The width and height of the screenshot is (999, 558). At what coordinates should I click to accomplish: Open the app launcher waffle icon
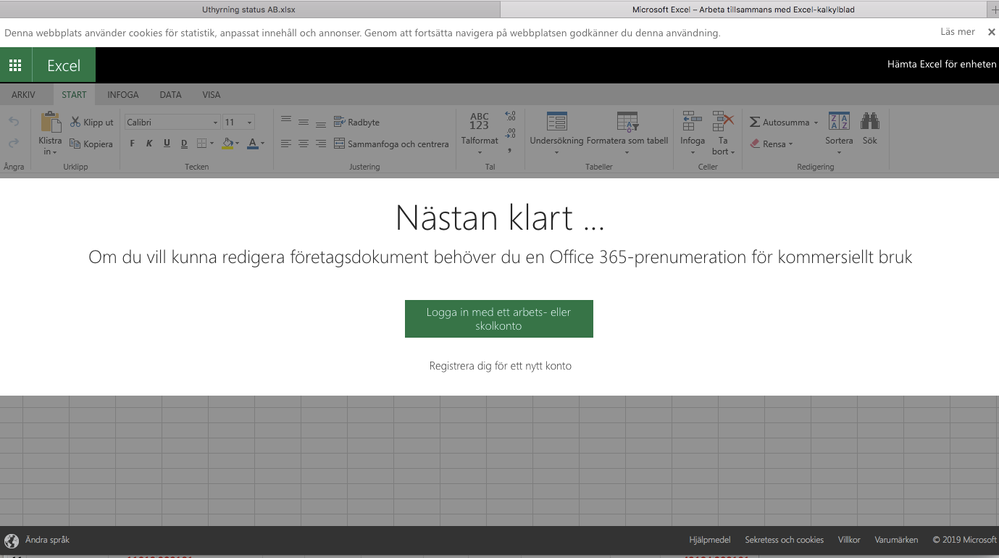(15, 66)
